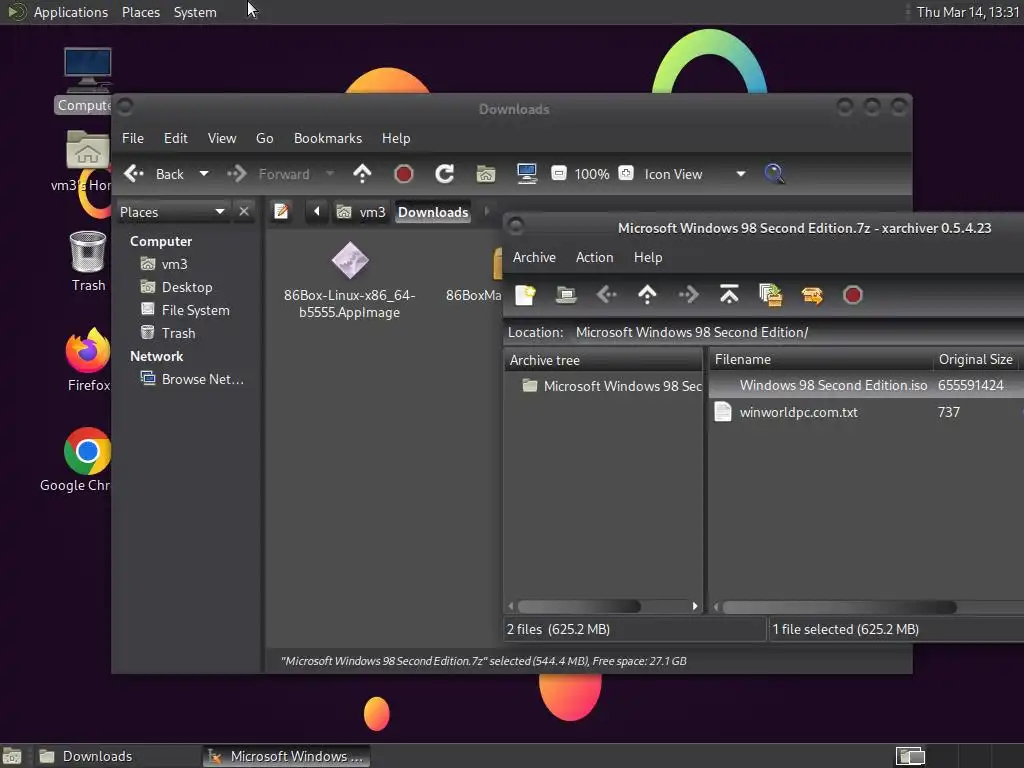Select Browse Network in Places sidebar
The width and height of the screenshot is (1024, 768).
(192, 379)
